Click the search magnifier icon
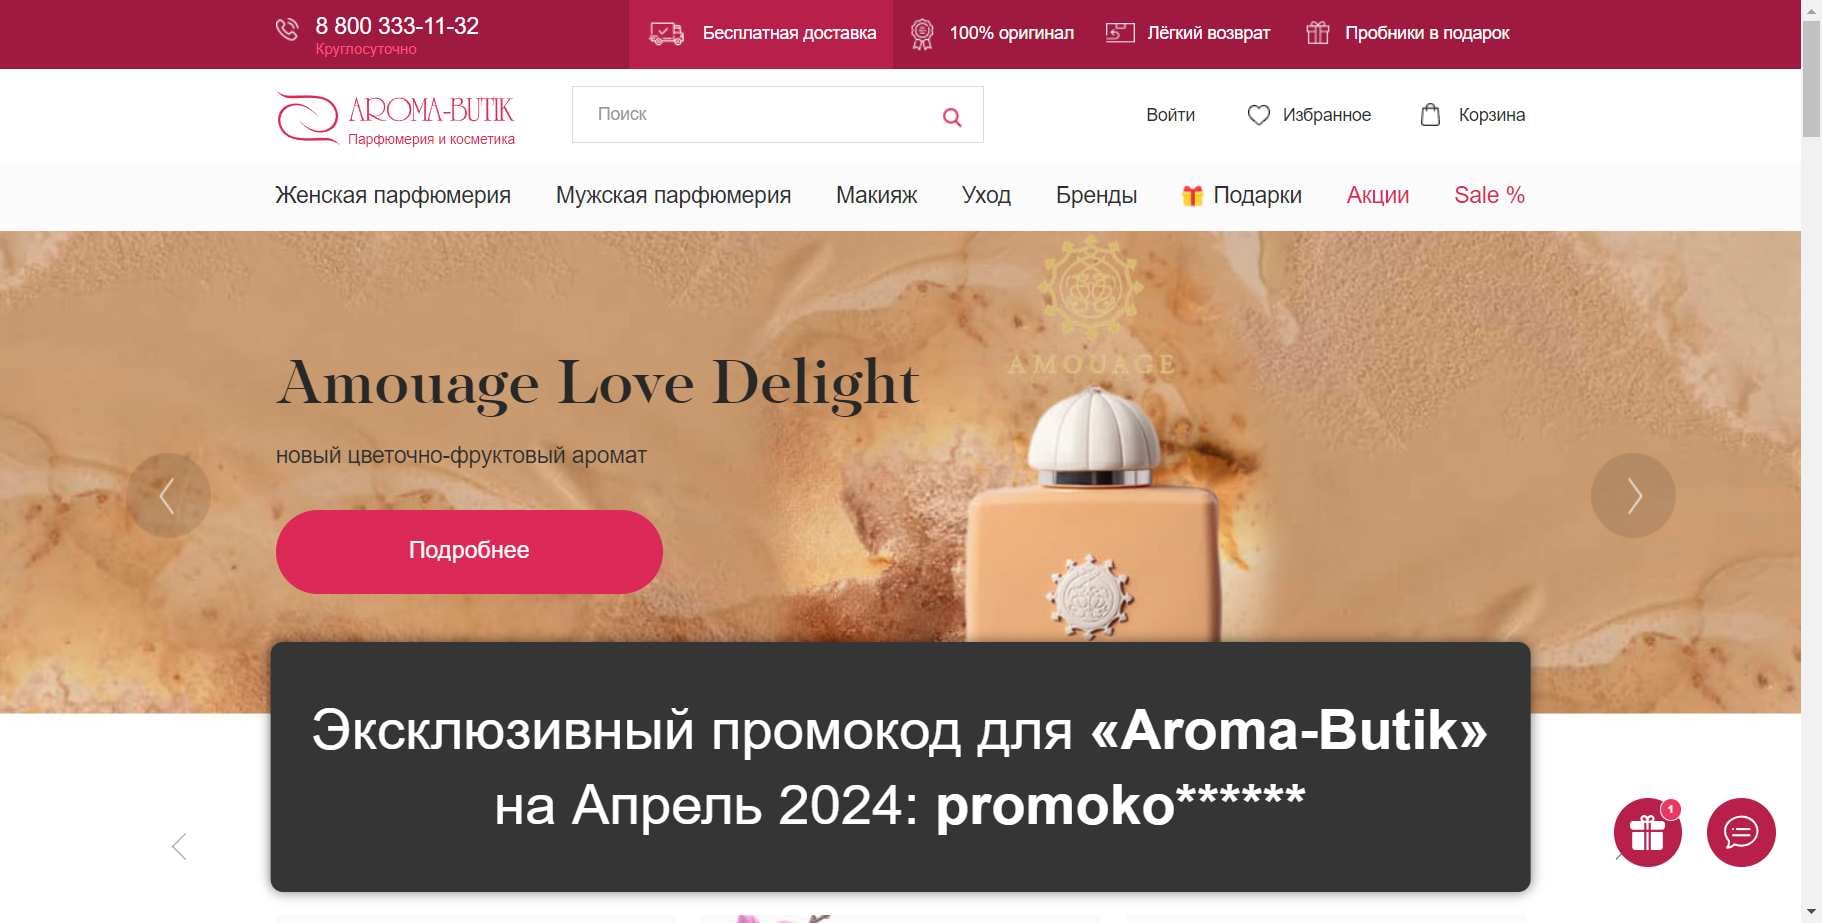Viewport: 1822px width, 923px height. pyautogui.click(x=952, y=117)
